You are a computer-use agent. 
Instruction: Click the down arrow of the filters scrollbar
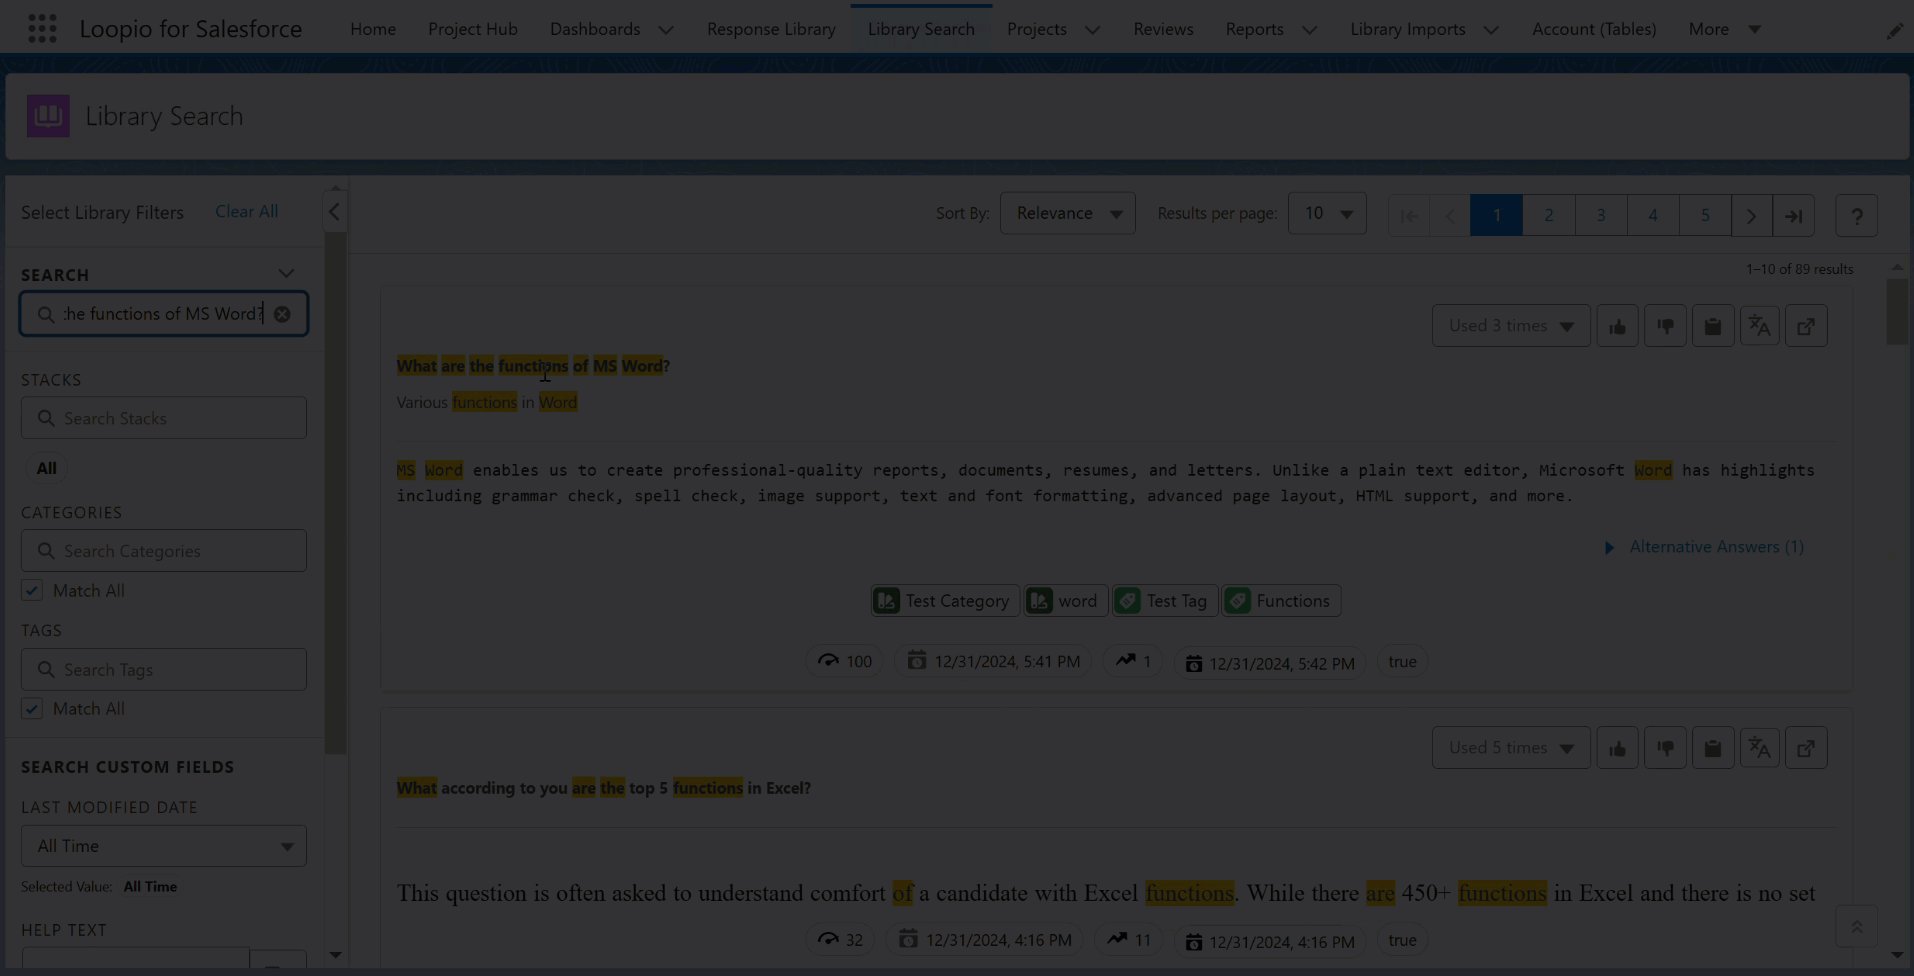[336, 955]
